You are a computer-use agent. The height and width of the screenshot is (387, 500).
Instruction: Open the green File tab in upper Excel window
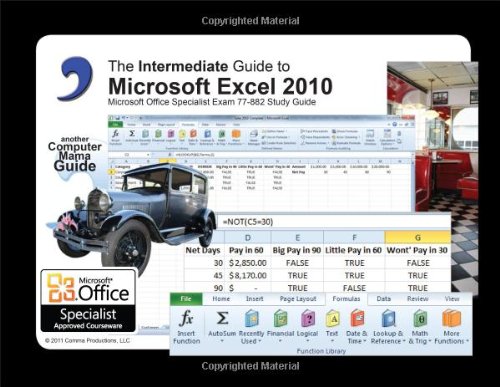click(x=115, y=124)
